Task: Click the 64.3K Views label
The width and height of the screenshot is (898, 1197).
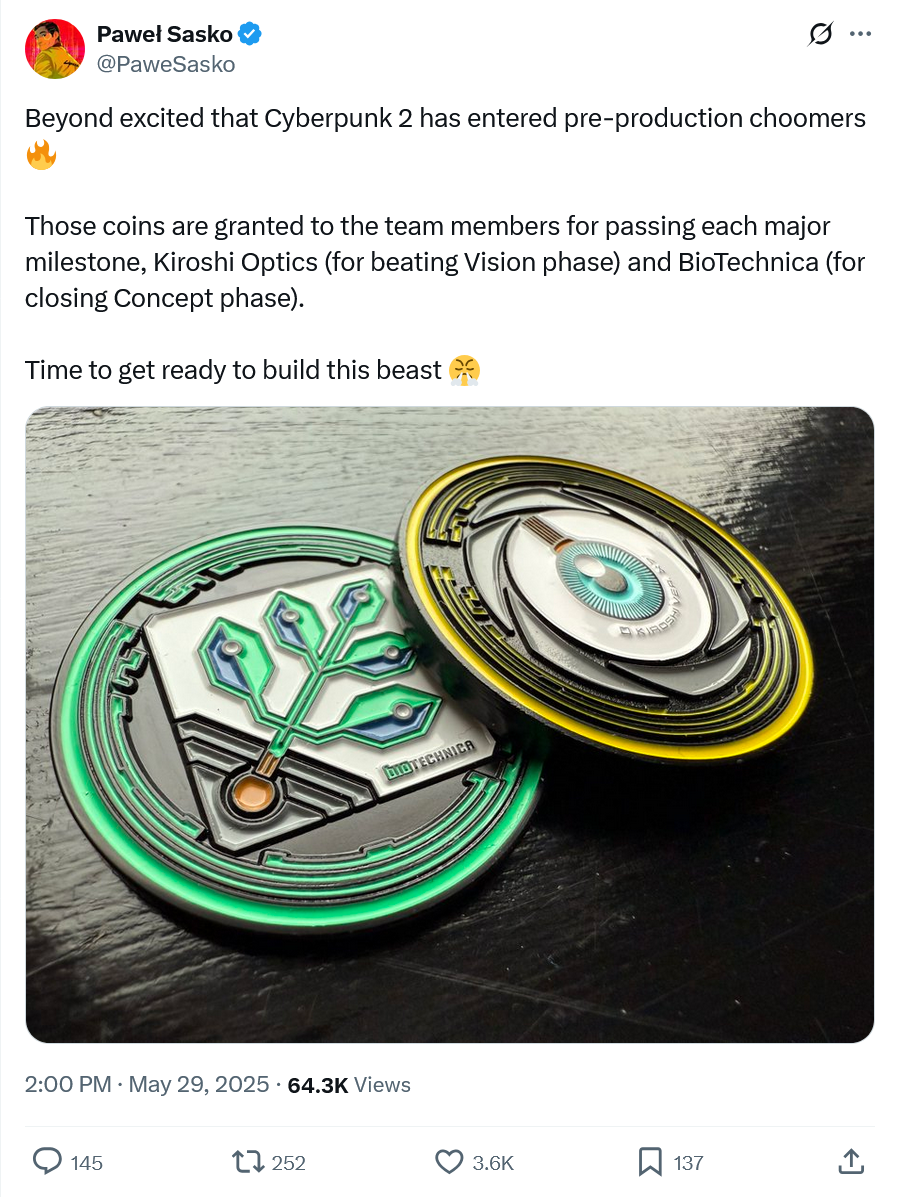Action: click(x=349, y=1085)
